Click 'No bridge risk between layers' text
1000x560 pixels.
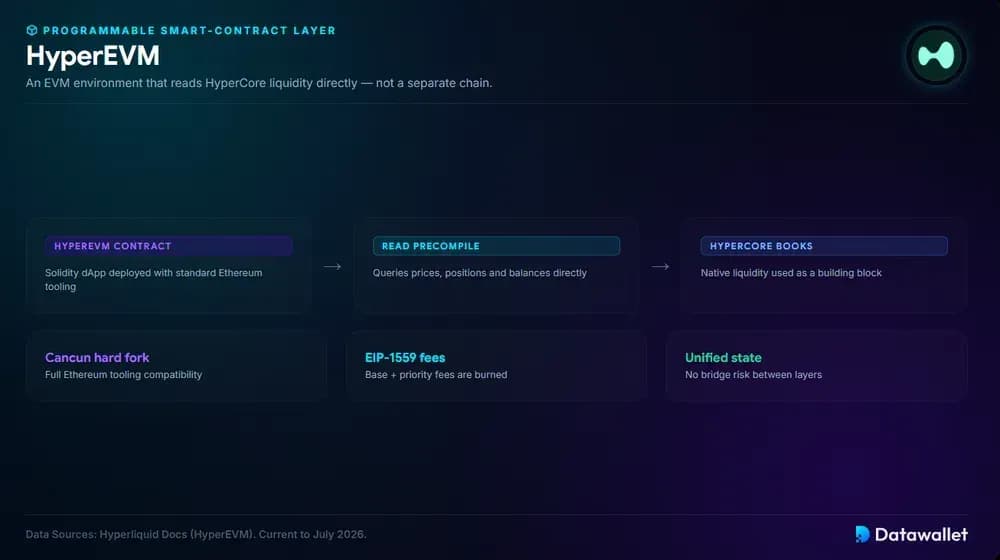point(753,375)
